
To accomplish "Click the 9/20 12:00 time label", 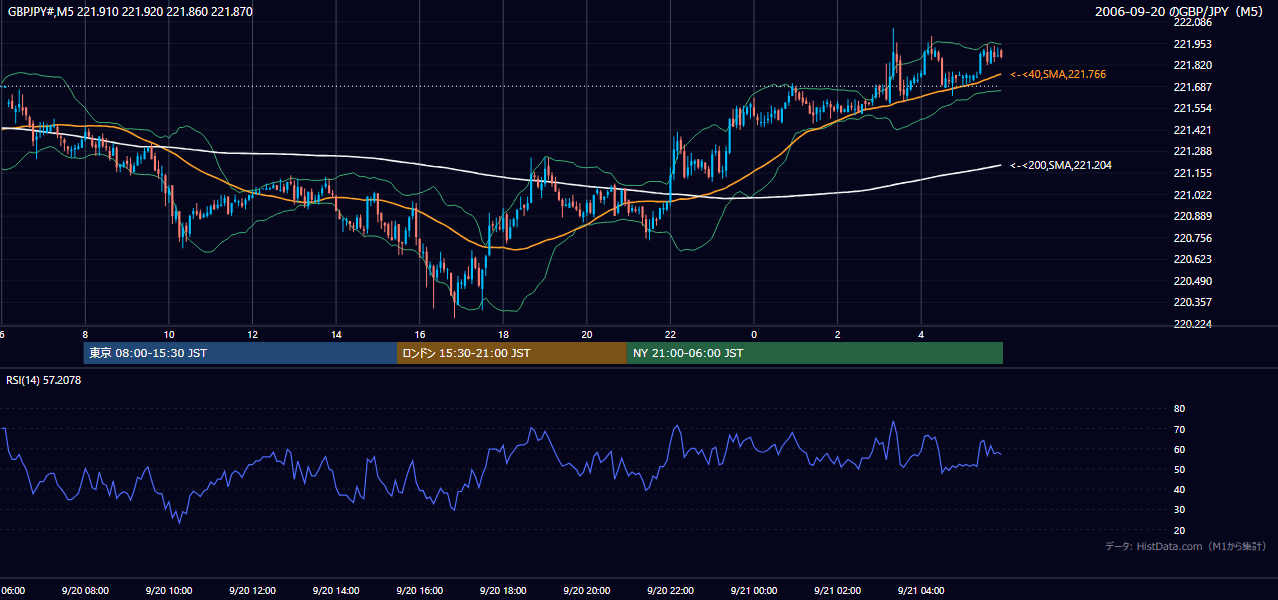I will [251, 591].
